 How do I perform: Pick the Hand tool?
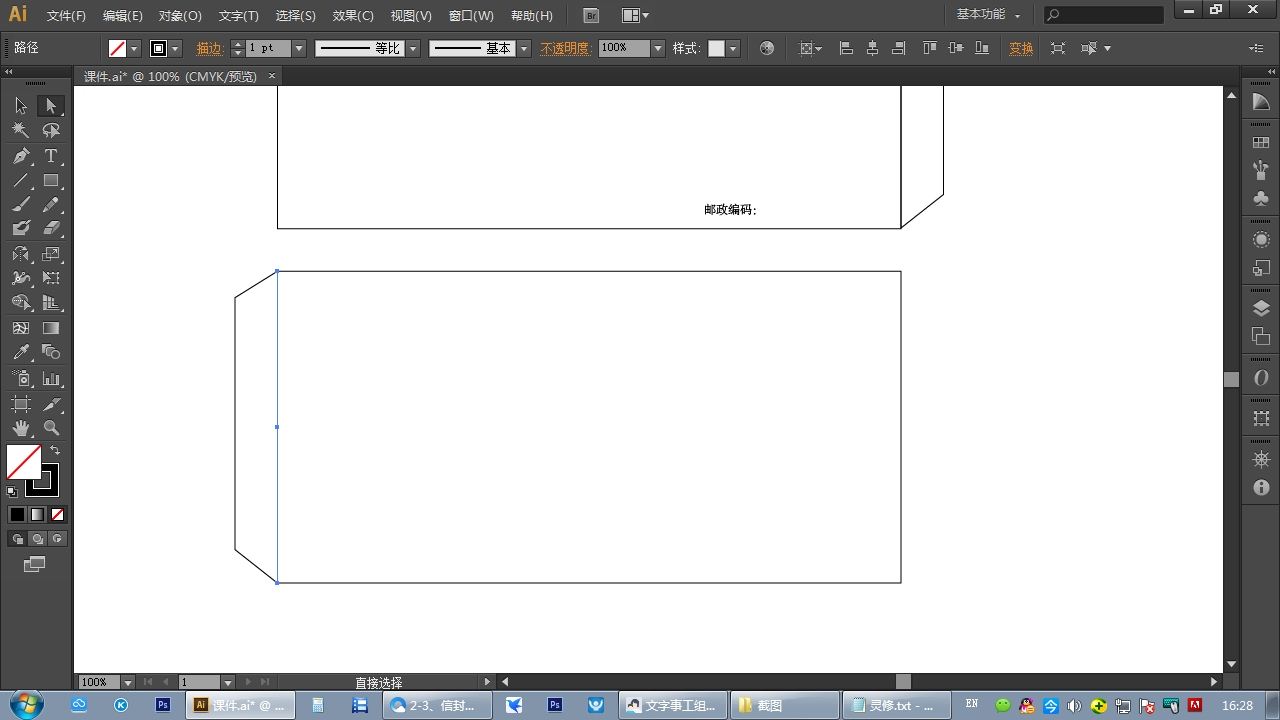pos(21,428)
